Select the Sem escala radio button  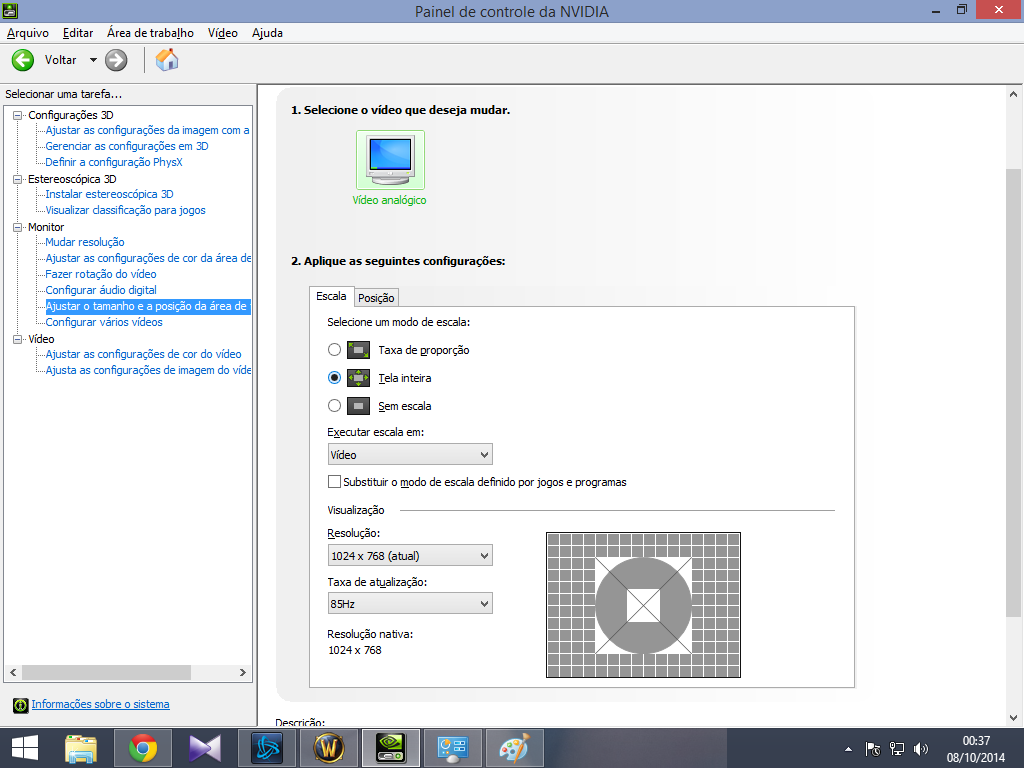pyautogui.click(x=334, y=406)
